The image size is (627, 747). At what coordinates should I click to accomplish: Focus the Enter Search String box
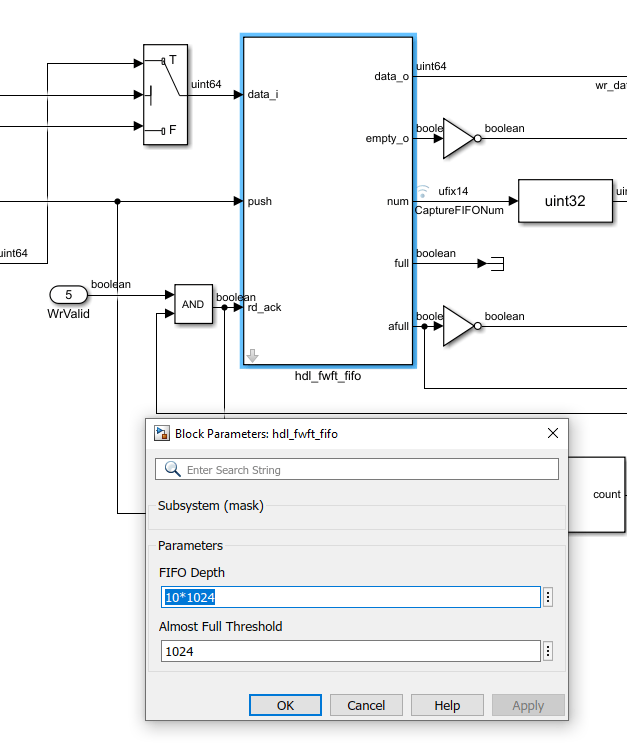[357, 469]
